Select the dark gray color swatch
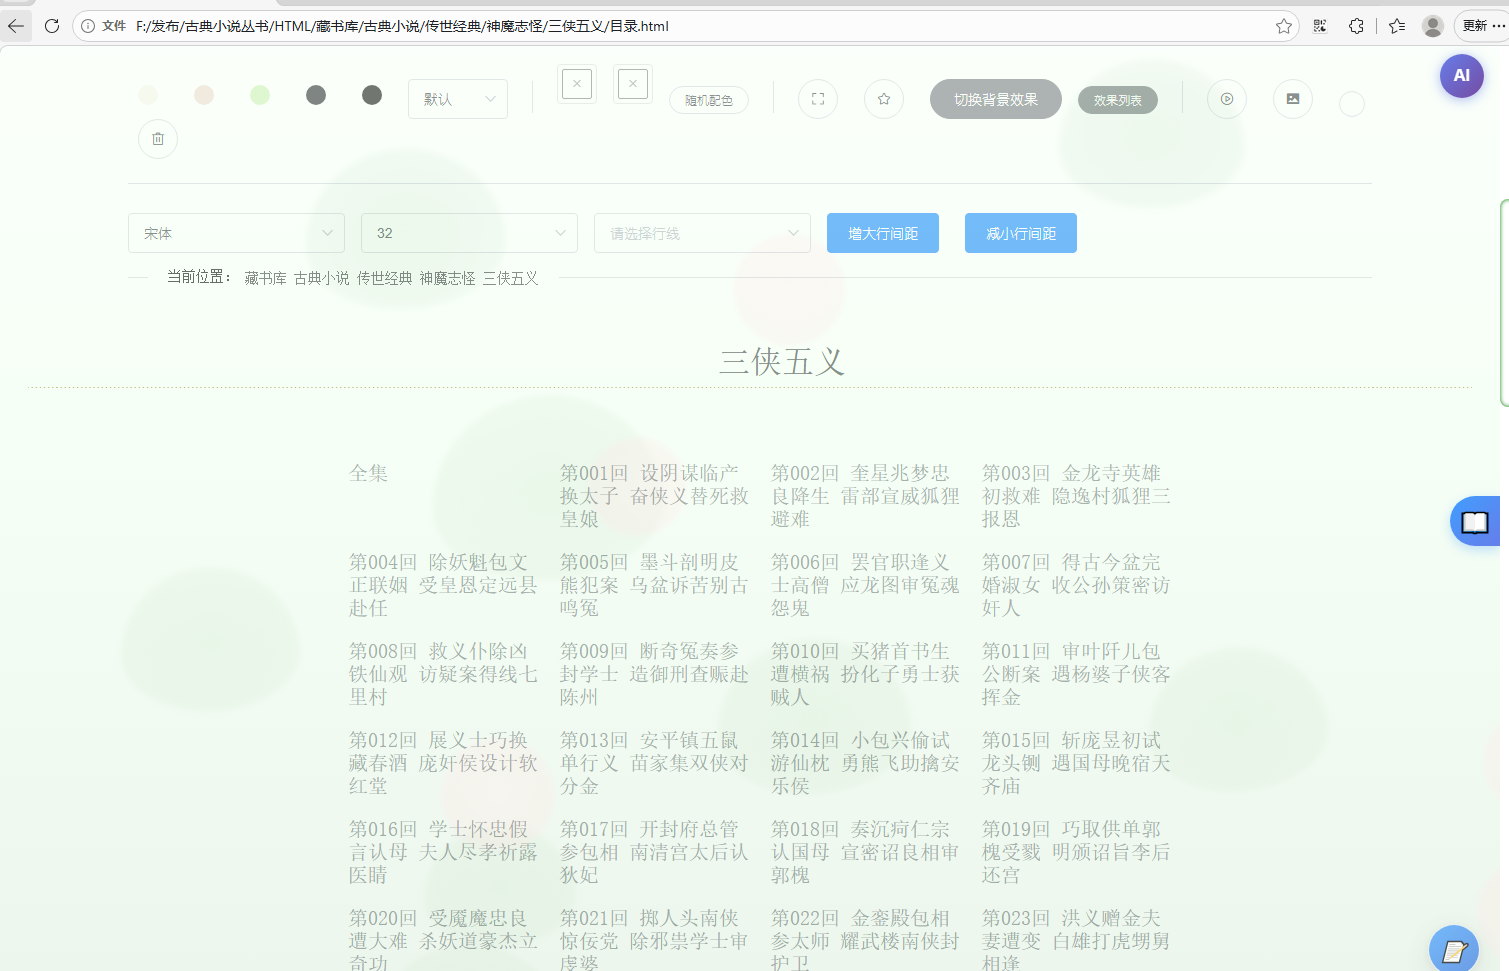Viewport: 1509px width, 971px height. pos(372,95)
